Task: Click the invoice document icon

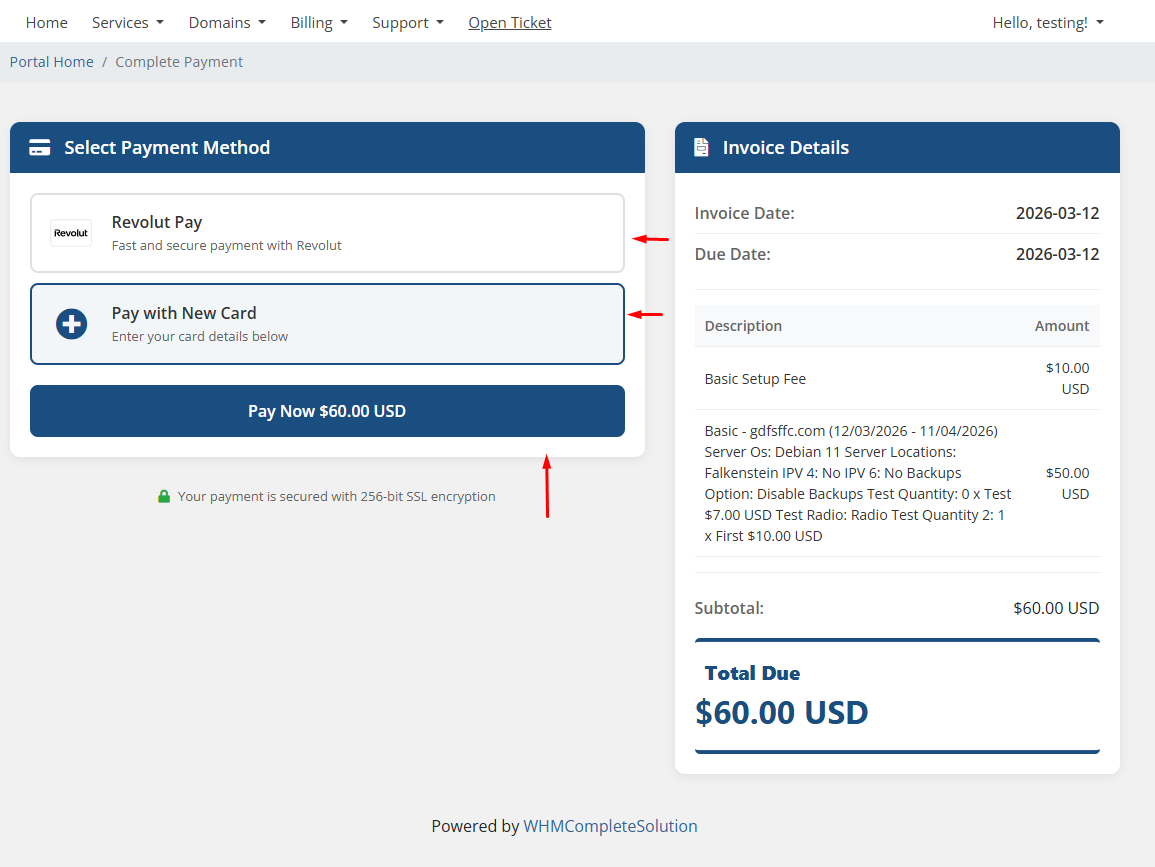Action: point(702,148)
